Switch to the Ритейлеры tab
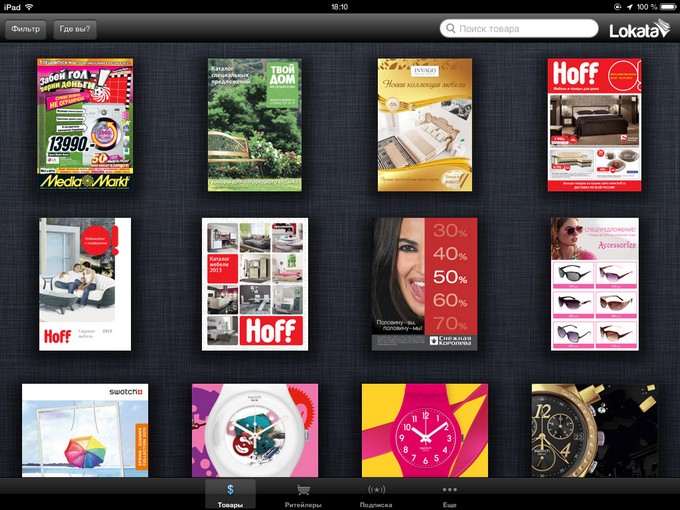Screen dimensions: 680x510 coord(303,495)
